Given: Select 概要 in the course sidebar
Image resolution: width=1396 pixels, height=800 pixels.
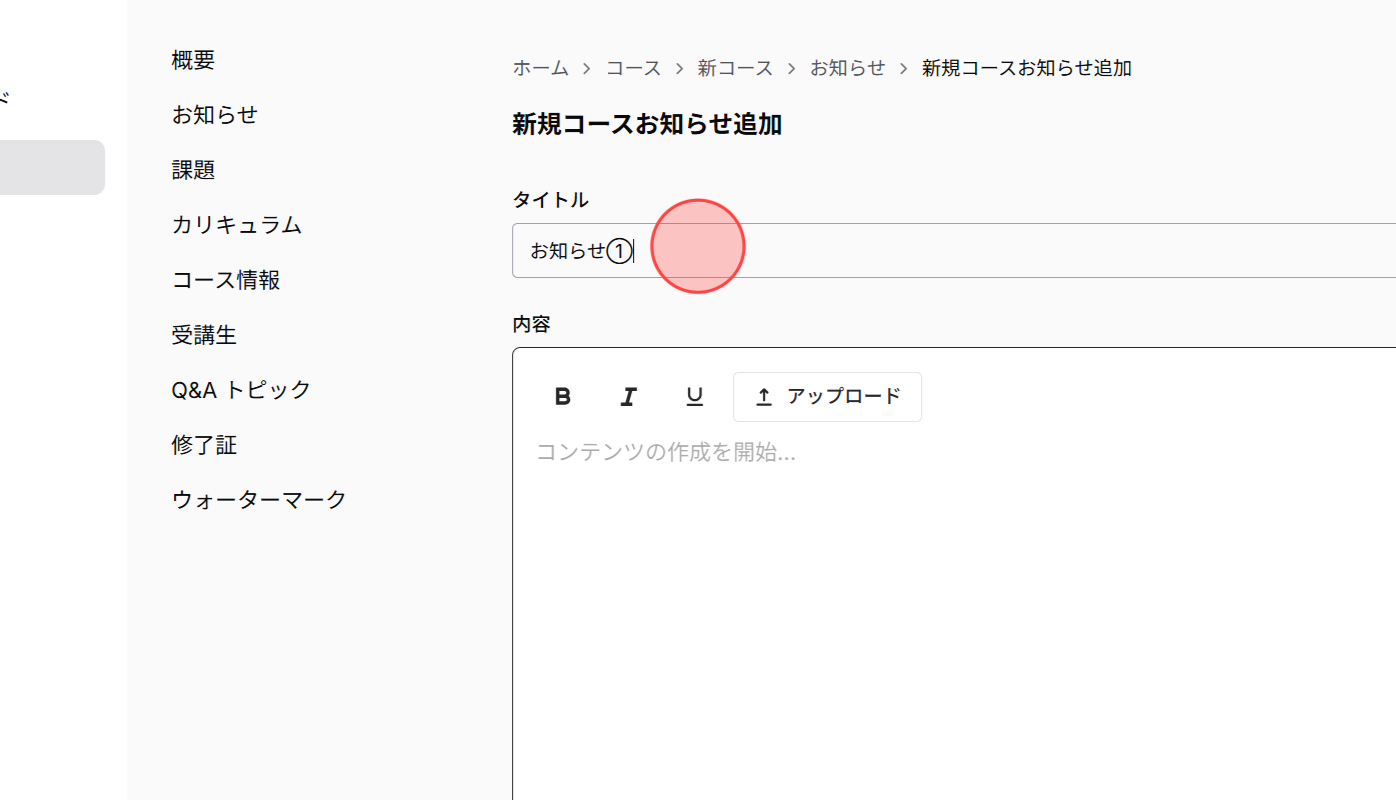Looking at the screenshot, I should pyautogui.click(x=193, y=60).
